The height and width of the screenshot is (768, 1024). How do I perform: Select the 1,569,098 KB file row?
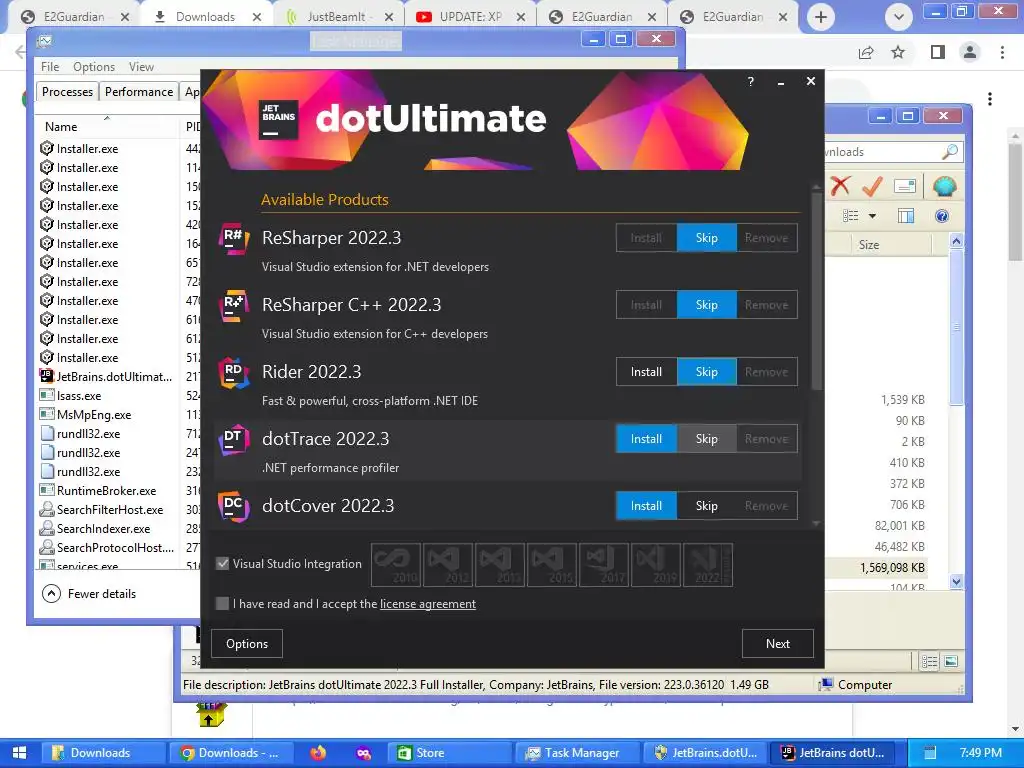pyautogui.click(x=876, y=568)
